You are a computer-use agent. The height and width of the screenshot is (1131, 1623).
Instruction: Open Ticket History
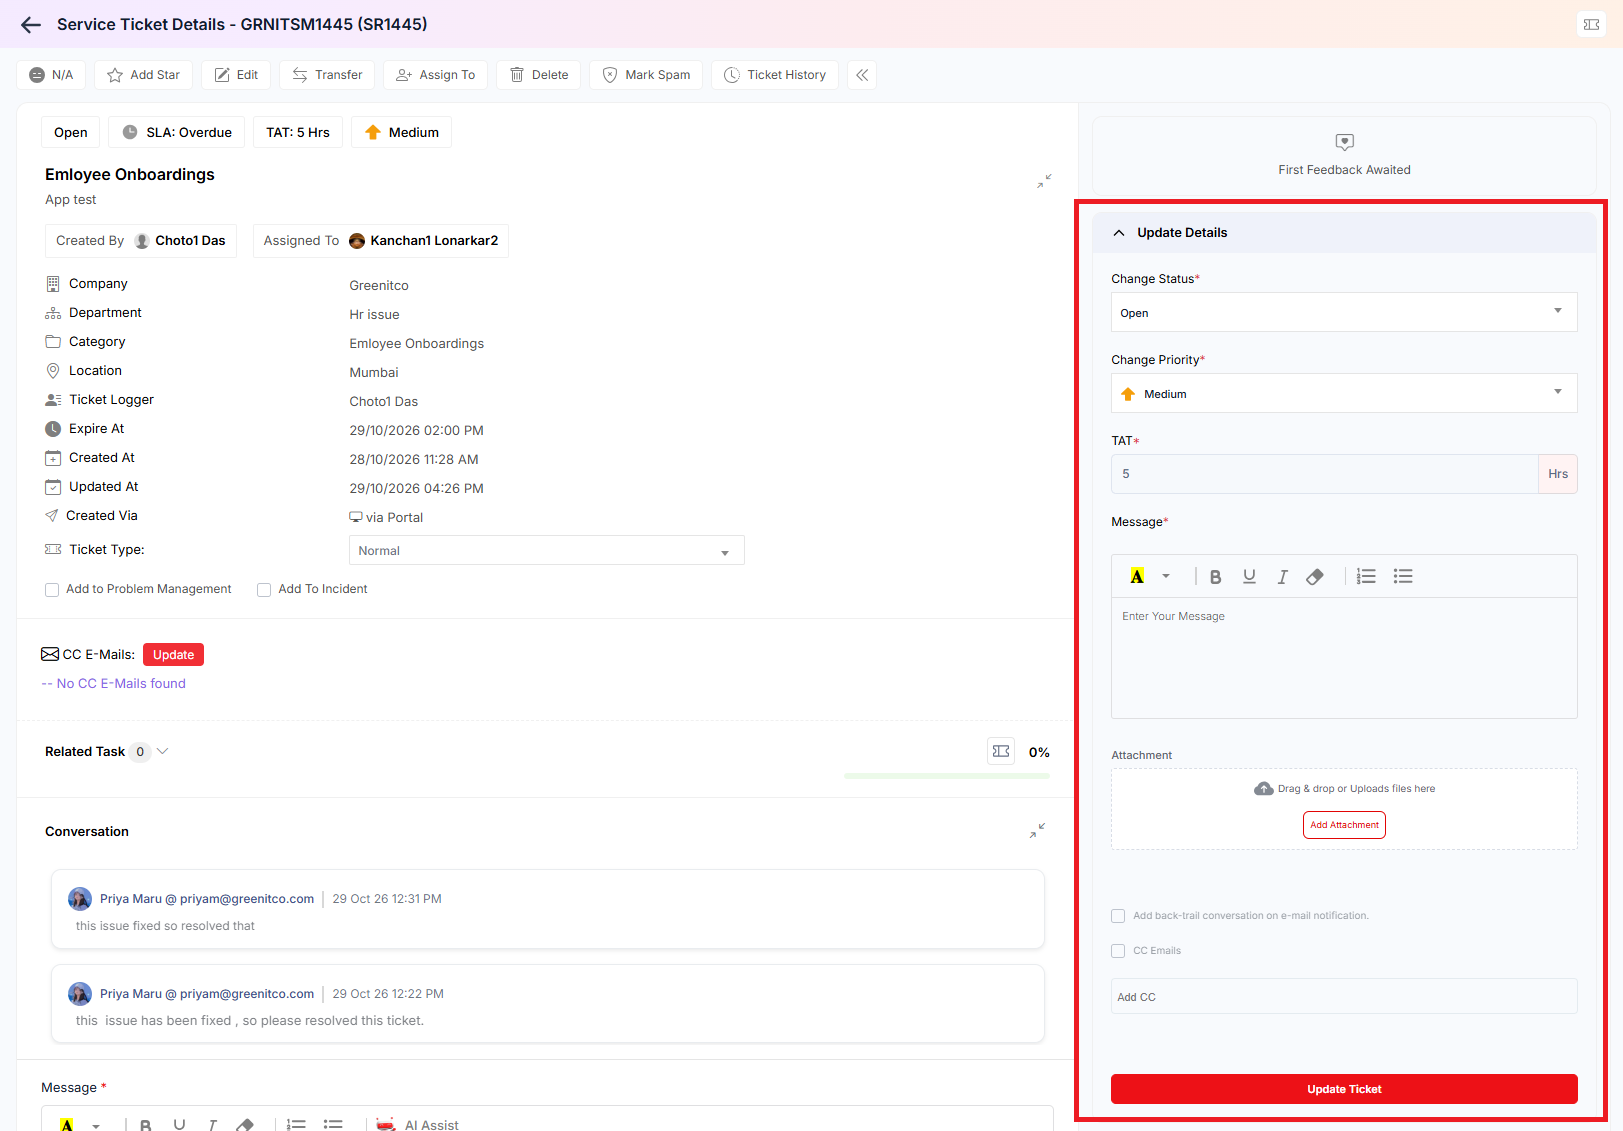pyautogui.click(x=775, y=75)
